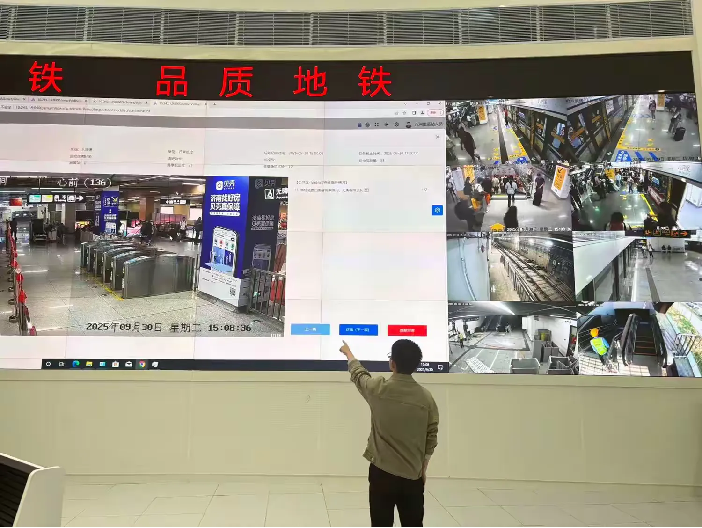
Task: Select the fourth browser tab
Action: click(x=180, y=103)
